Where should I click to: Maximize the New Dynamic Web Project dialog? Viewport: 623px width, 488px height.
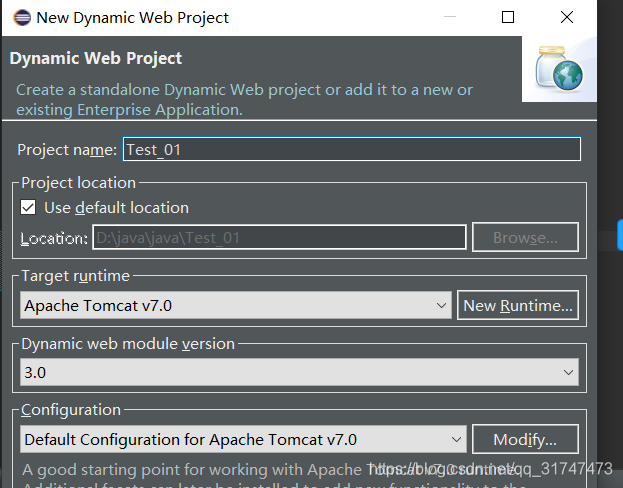point(508,17)
